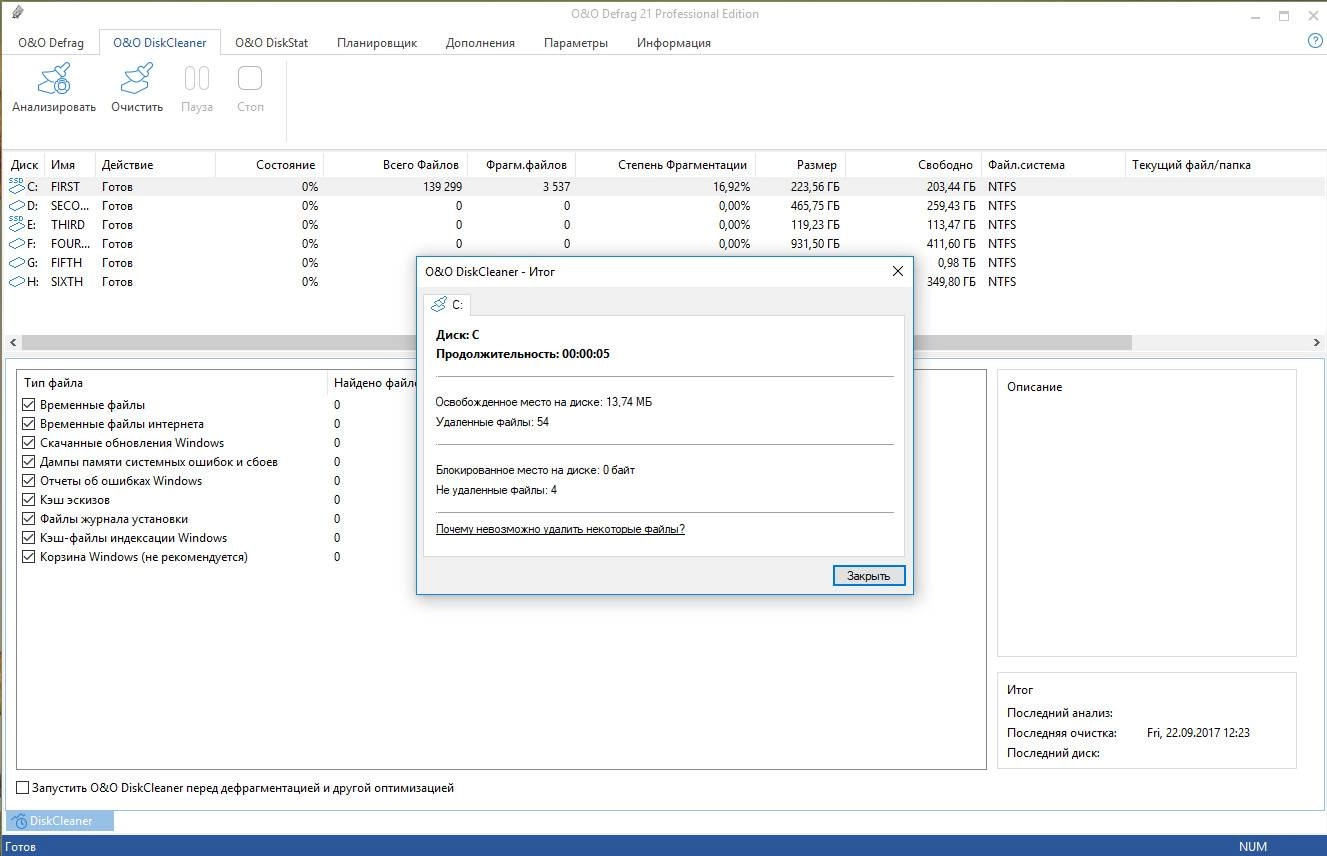Click size value 931,50 ГБ
This screenshot has height=856, width=1327.
[815, 244]
